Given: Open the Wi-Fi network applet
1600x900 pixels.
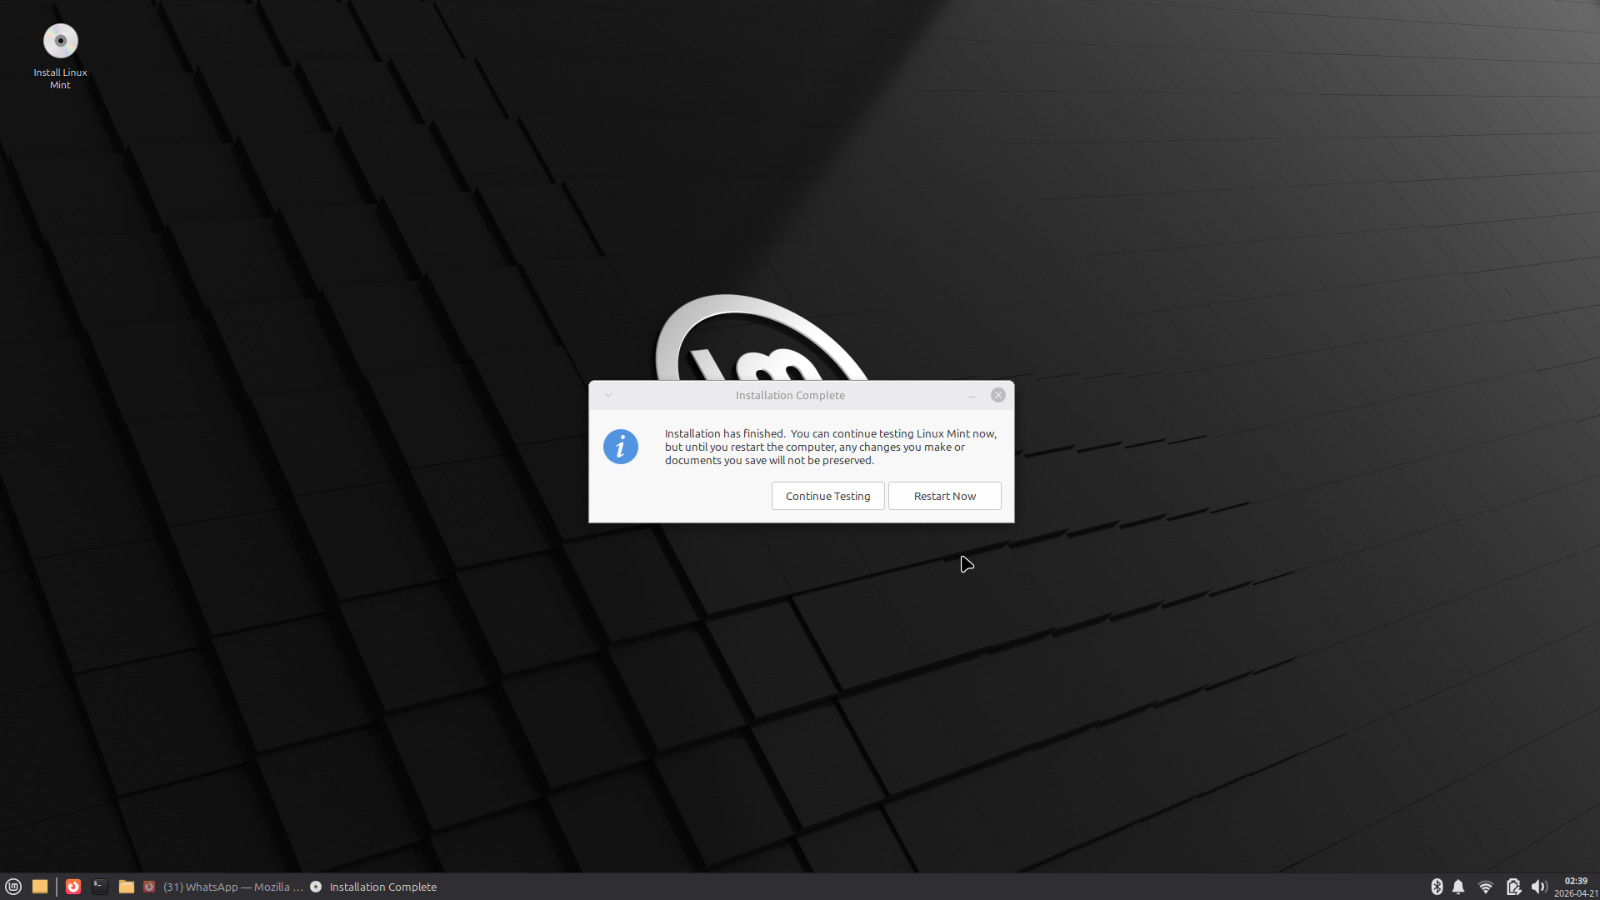Looking at the screenshot, I should (1485, 886).
